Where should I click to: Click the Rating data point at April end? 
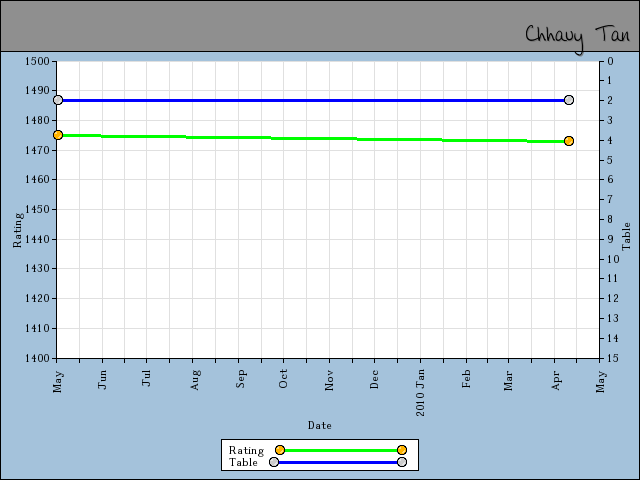(569, 141)
